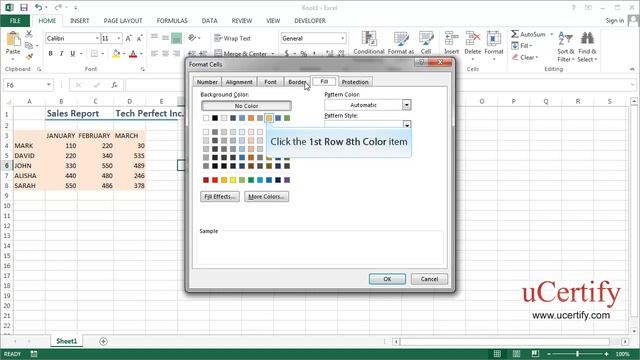This screenshot has width=640, height=360.
Task: Click Increase Font Size icon
Action: click(x=129, y=38)
